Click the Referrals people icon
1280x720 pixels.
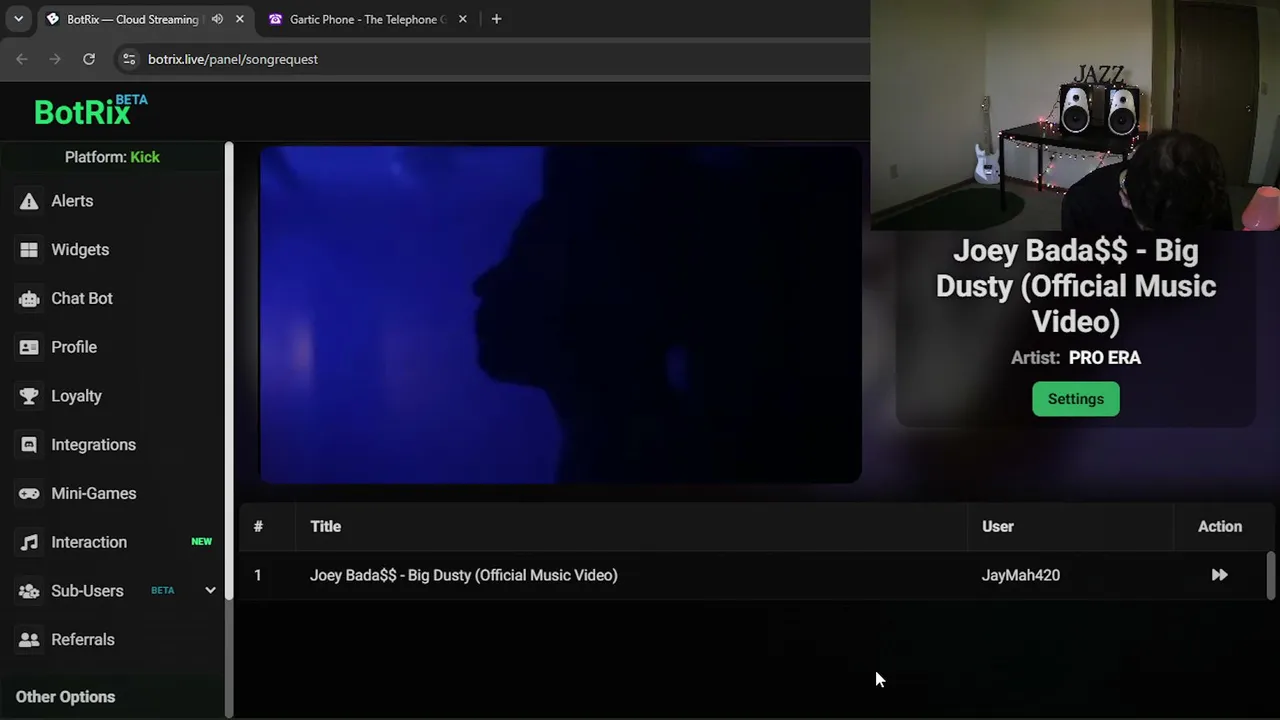pyautogui.click(x=29, y=640)
